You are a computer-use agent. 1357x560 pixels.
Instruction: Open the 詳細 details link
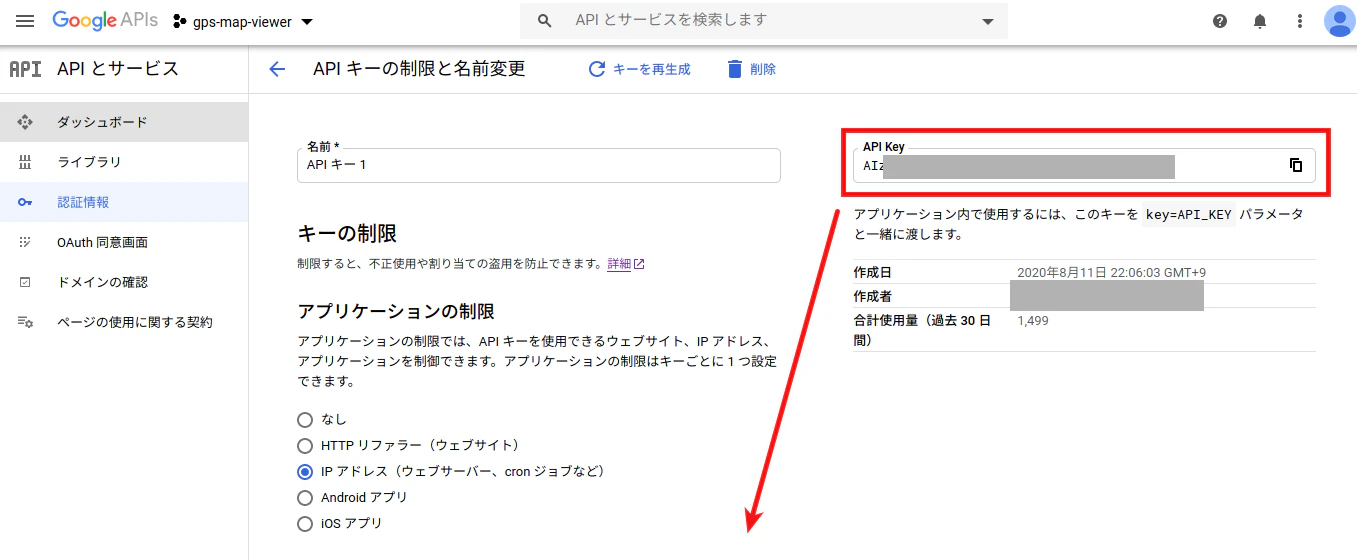[626, 264]
